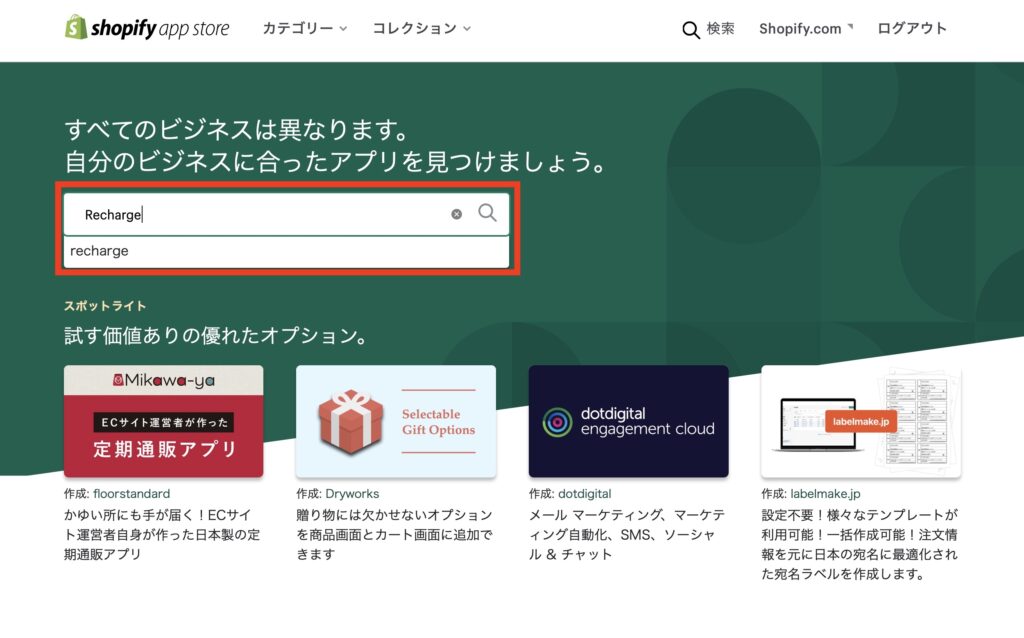This screenshot has width=1024, height=638.
Task: Expand the コレクション dropdown menu
Action: pos(421,28)
